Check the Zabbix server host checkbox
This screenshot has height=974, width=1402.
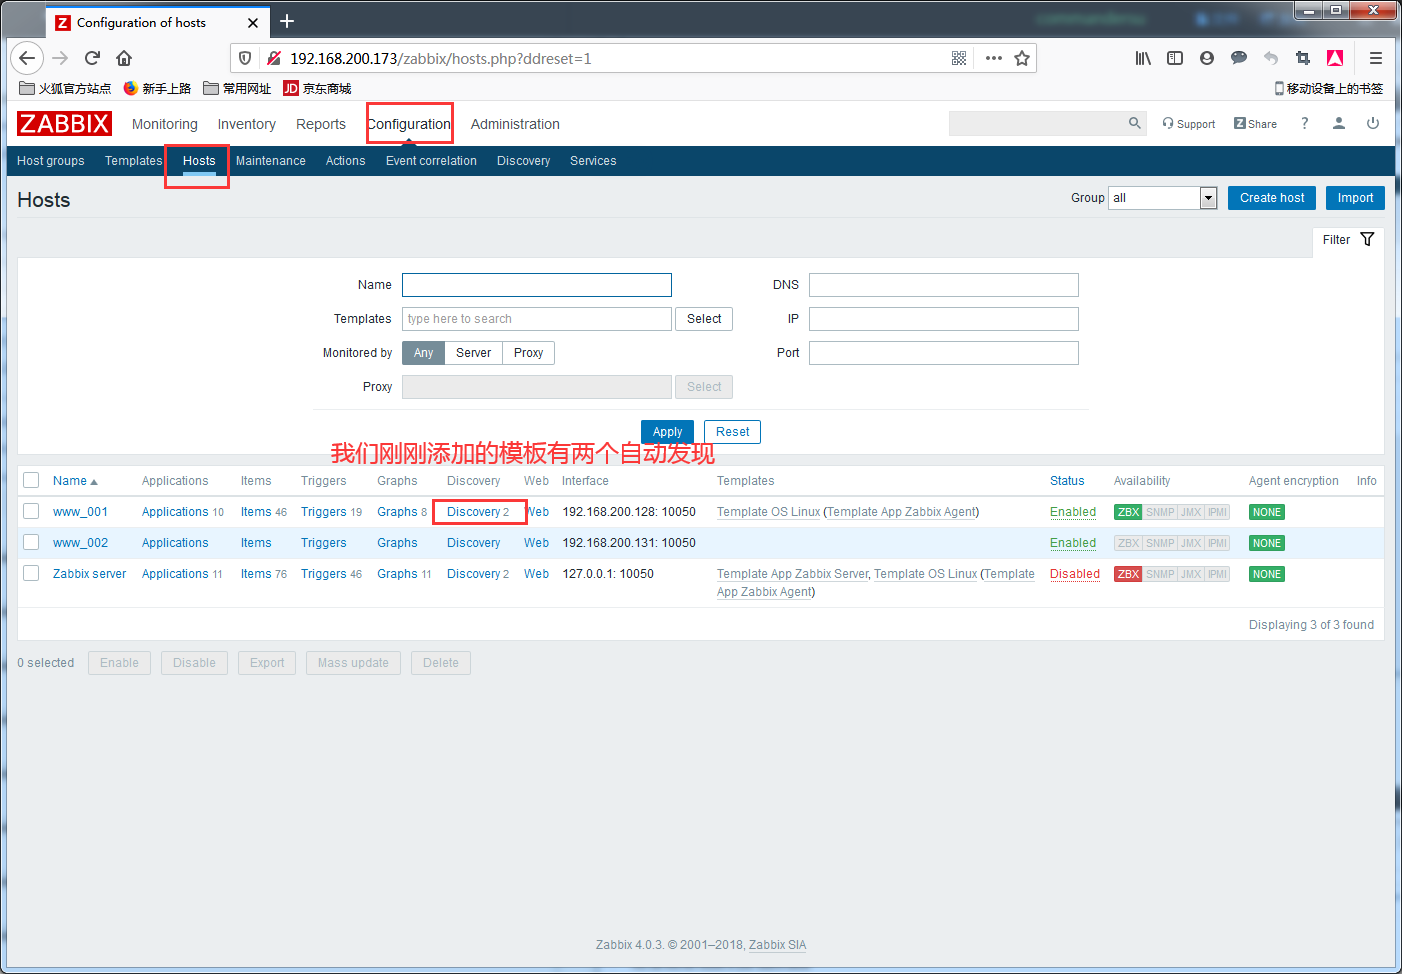point(31,574)
